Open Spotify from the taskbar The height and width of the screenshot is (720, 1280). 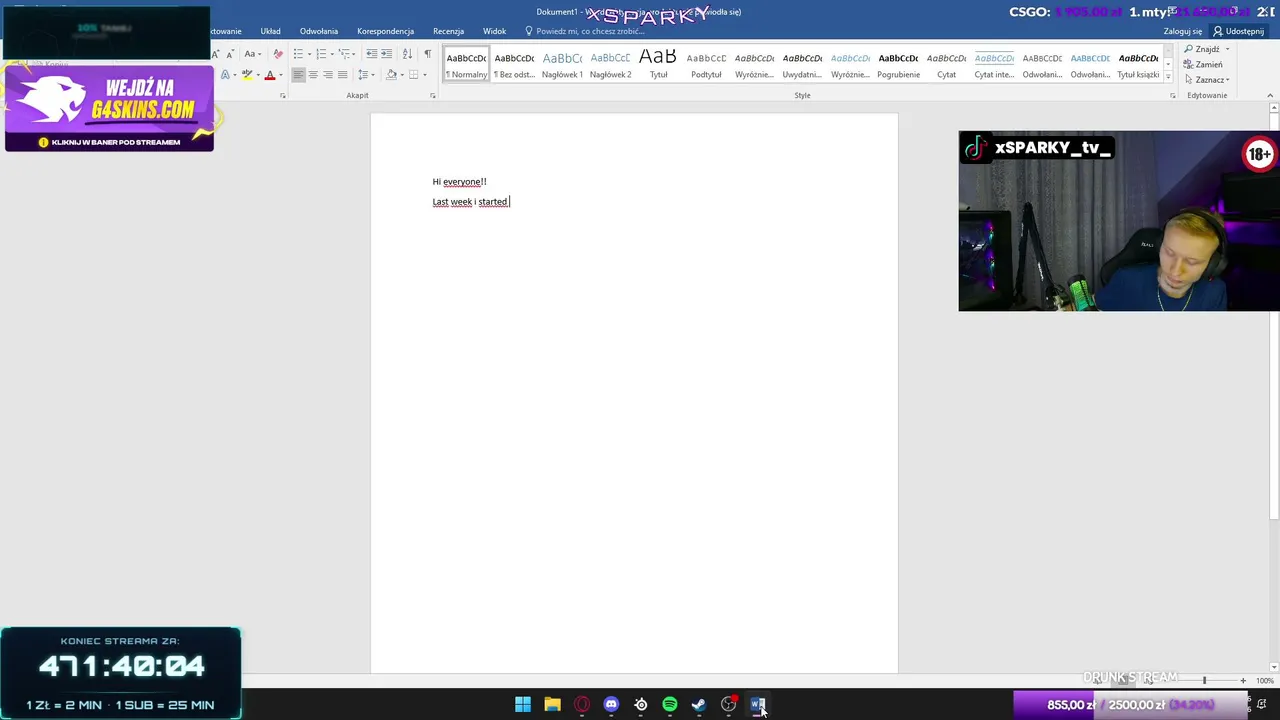point(670,705)
